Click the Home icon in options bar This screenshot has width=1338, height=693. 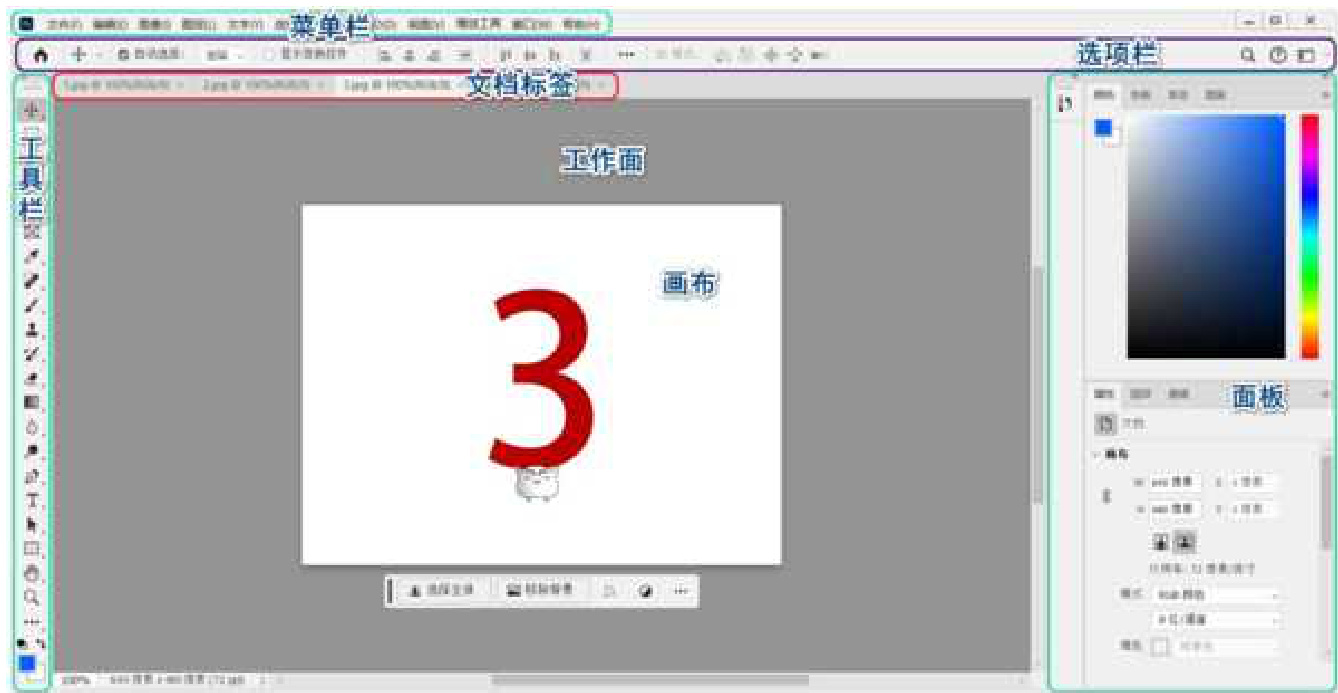point(40,56)
